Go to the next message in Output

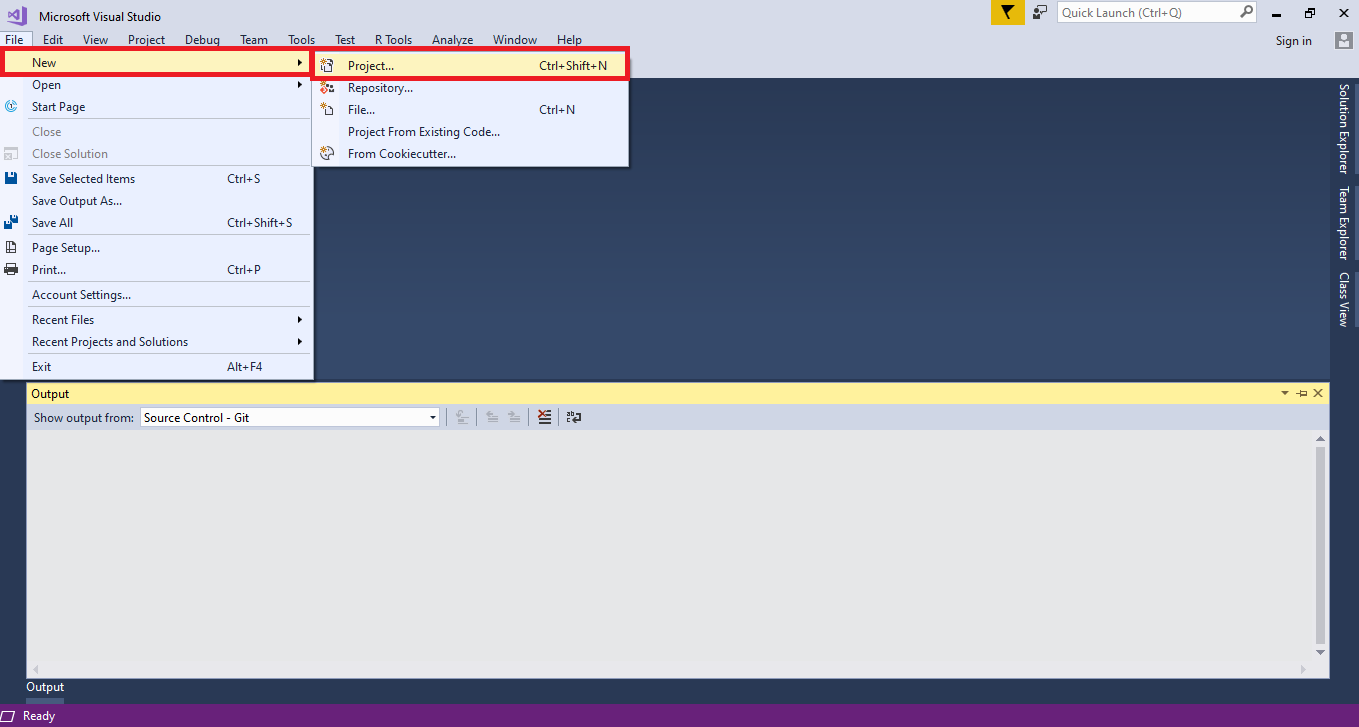pyautogui.click(x=514, y=416)
